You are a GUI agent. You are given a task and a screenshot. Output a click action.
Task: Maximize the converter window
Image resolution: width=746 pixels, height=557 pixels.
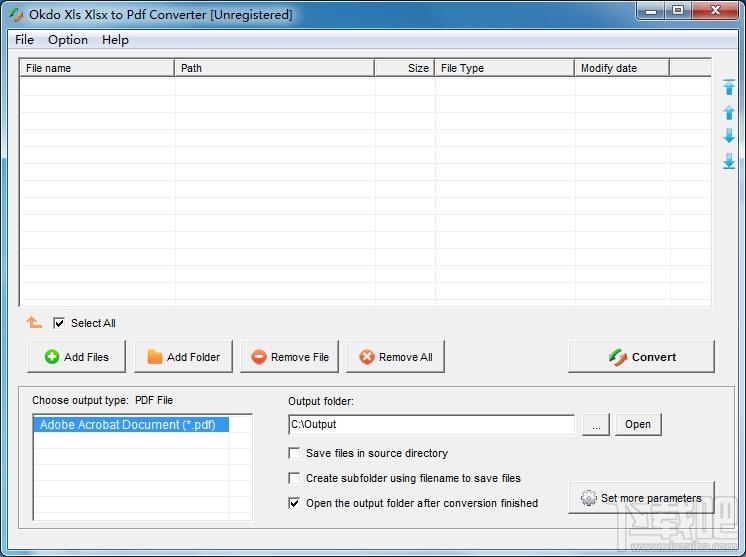pyautogui.click(x=678, y=10)
